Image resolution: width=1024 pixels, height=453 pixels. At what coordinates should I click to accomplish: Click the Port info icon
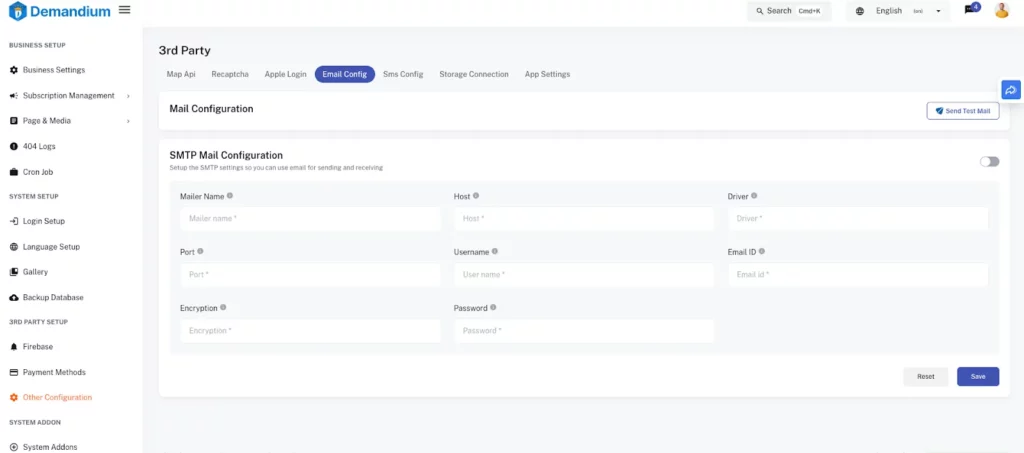coord(200,251)
